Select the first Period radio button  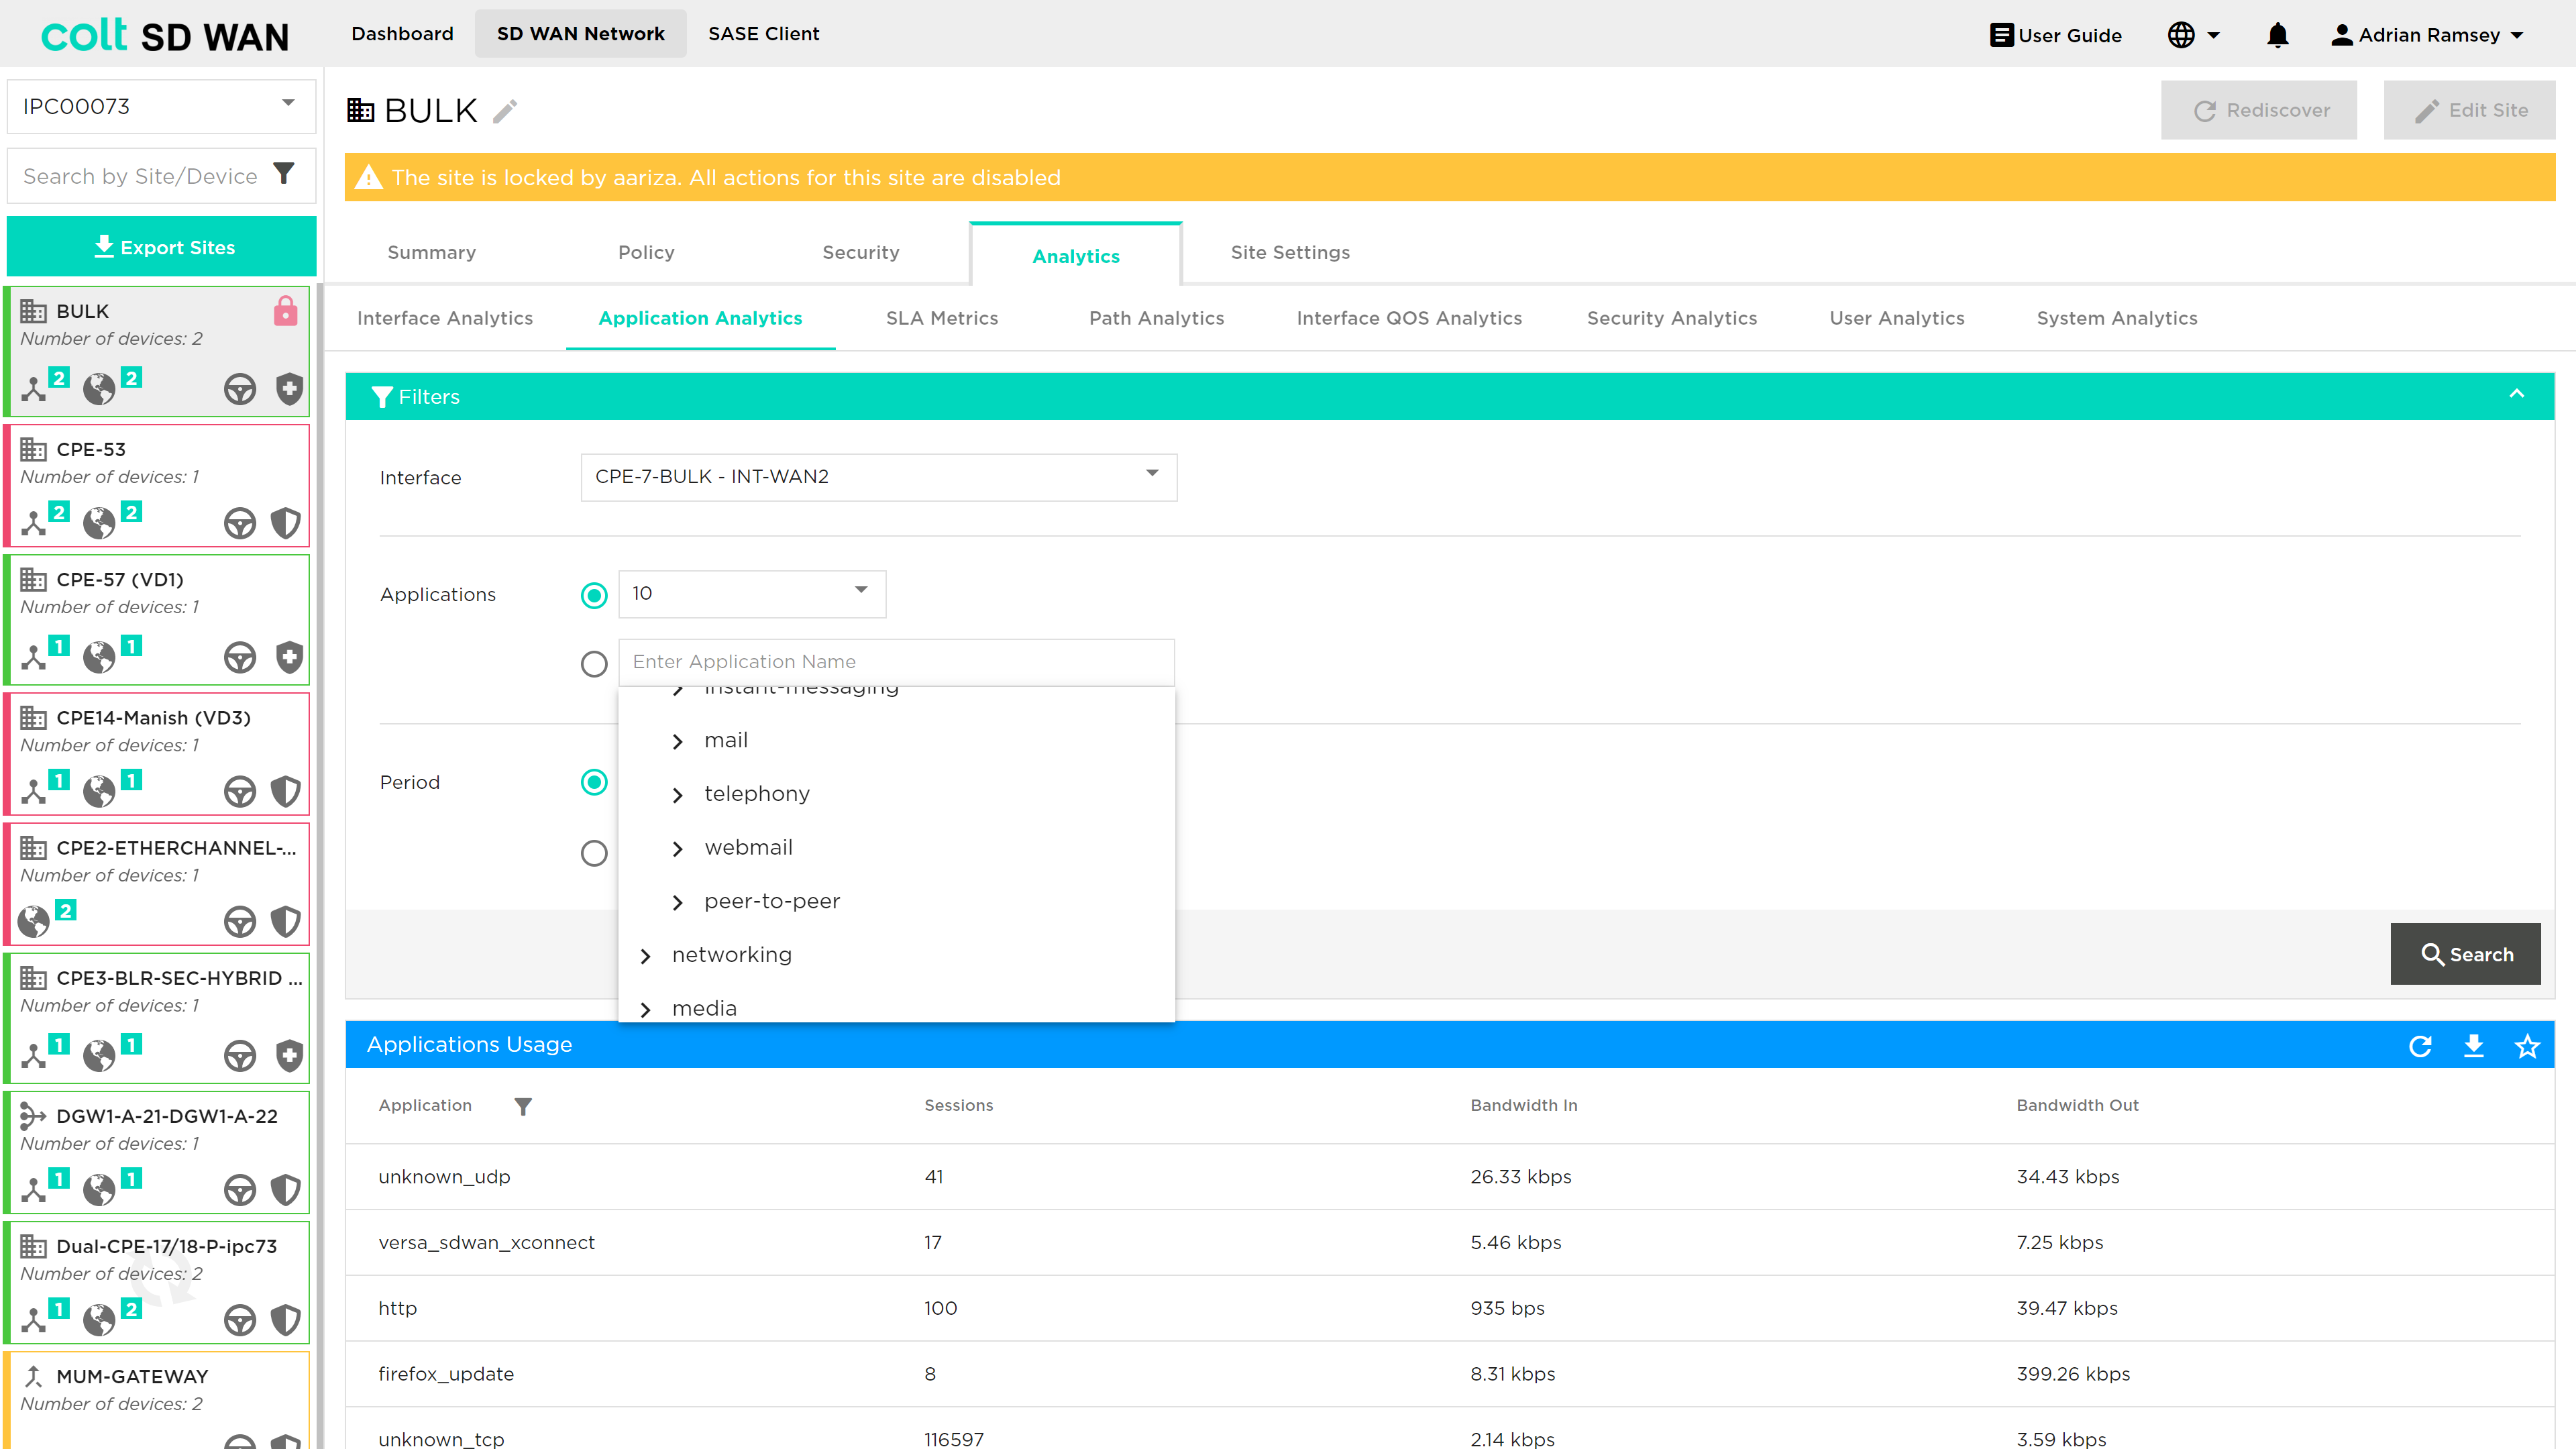[594, 782]
